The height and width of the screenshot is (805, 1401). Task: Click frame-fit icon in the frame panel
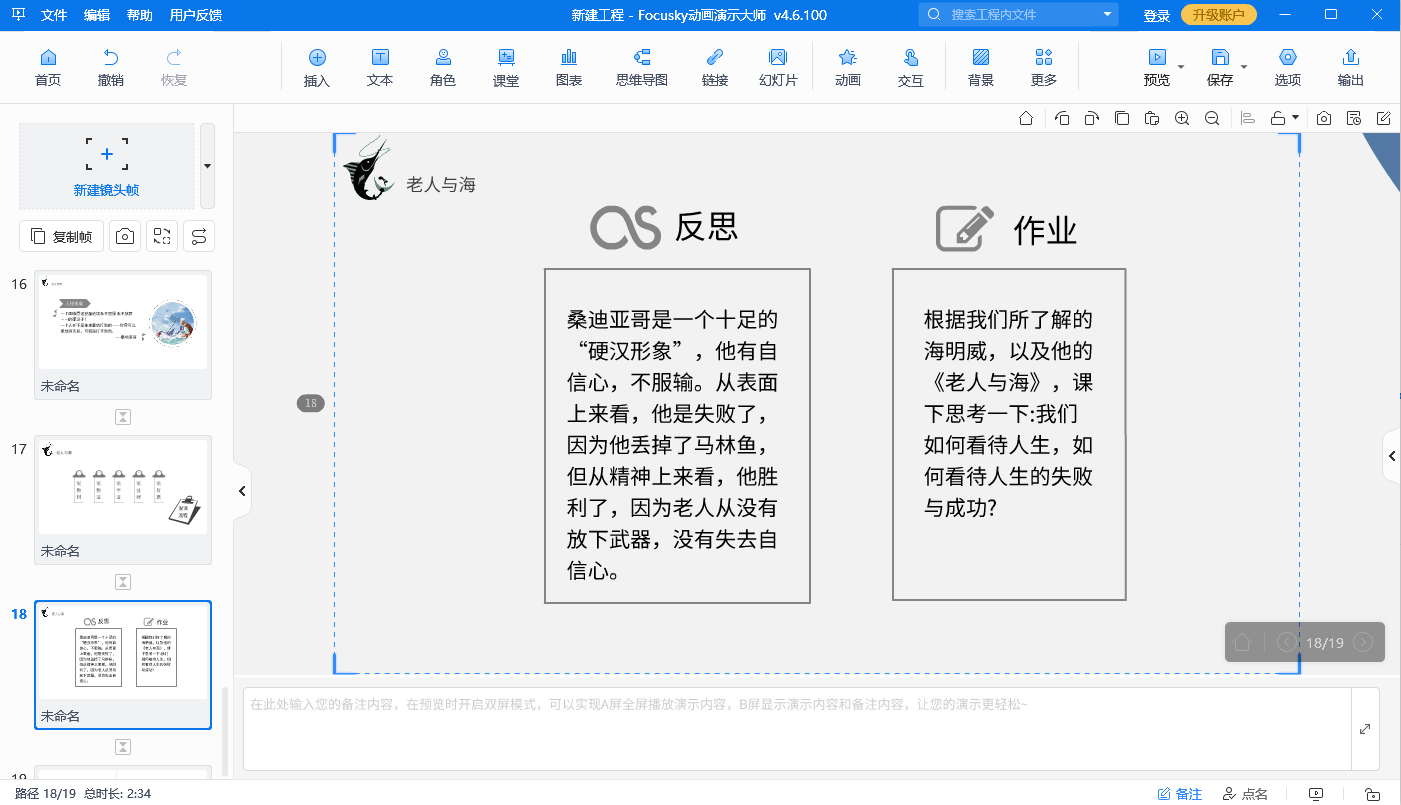coord(162,236)
